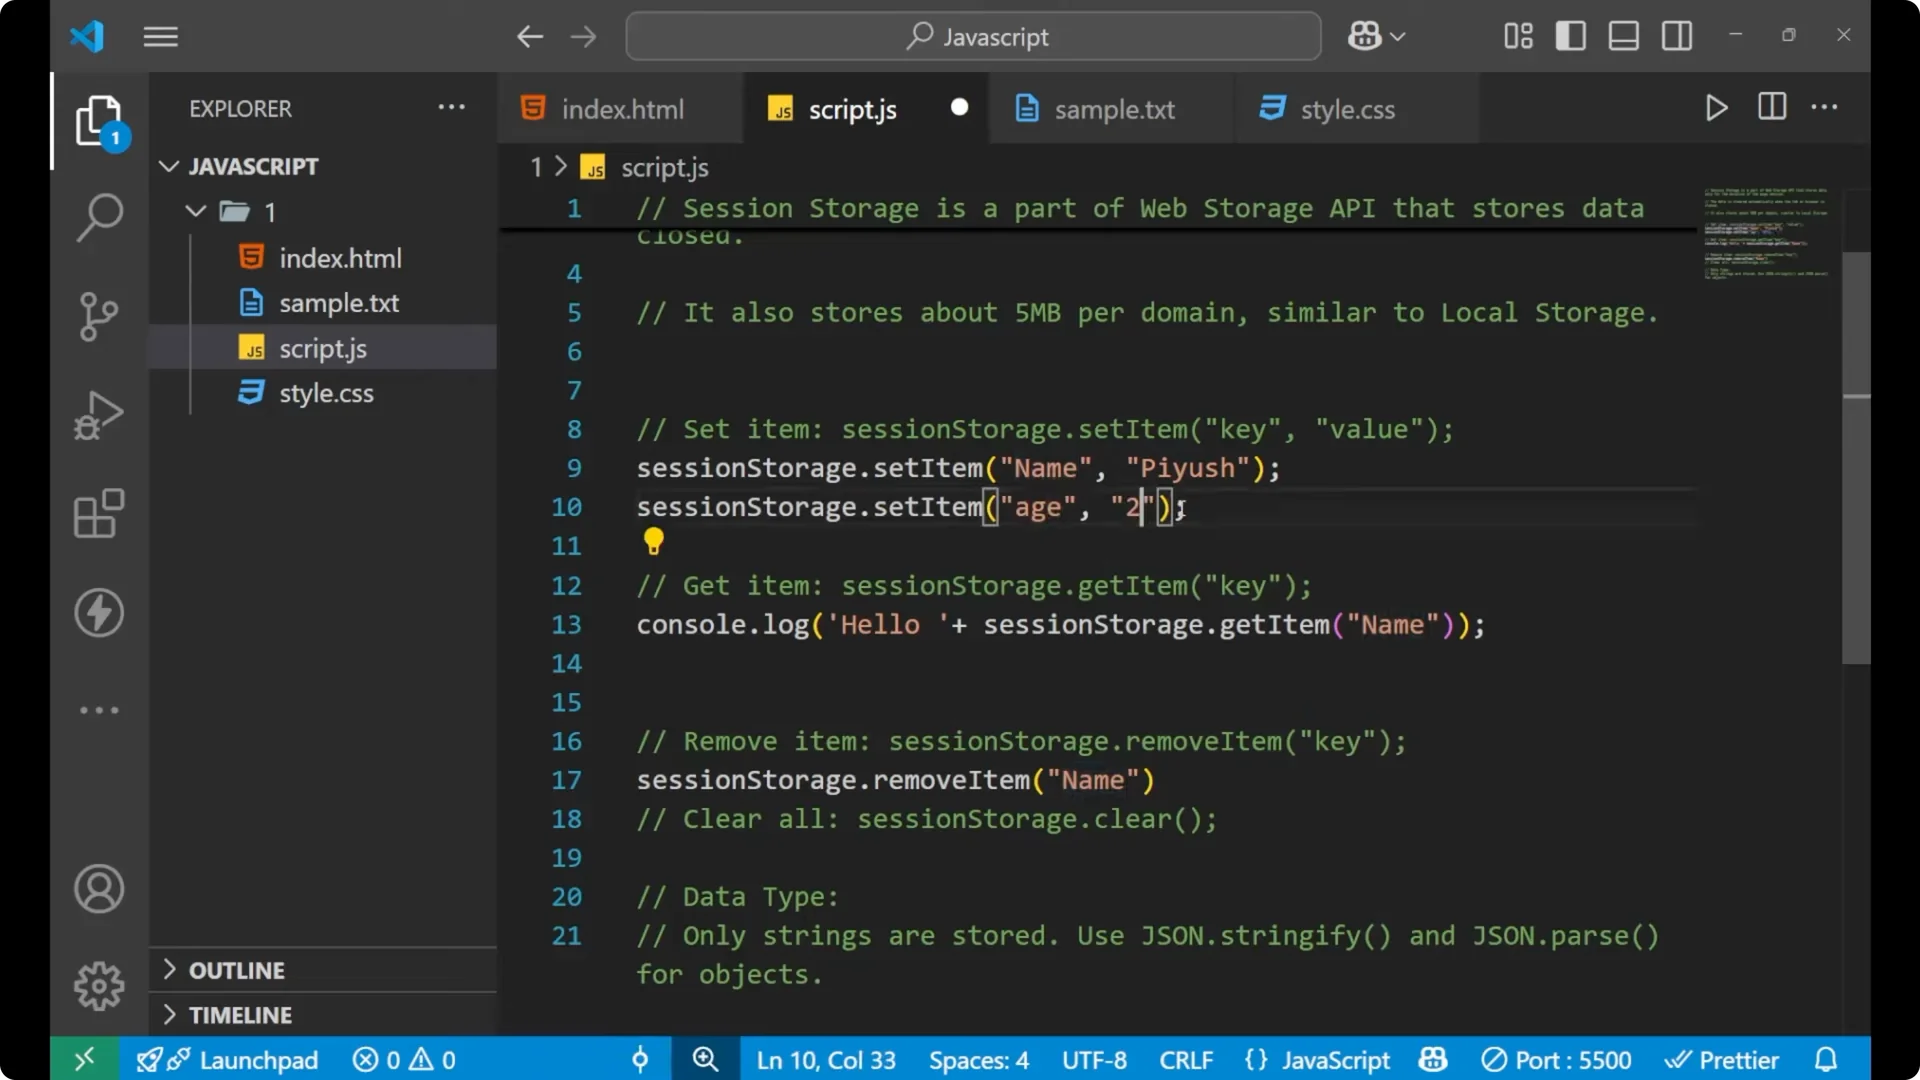Viewport: 1920px width, 1080px height.
Task: Open the Search view in the Activity Bar
Action: click(x=98, y=217)
